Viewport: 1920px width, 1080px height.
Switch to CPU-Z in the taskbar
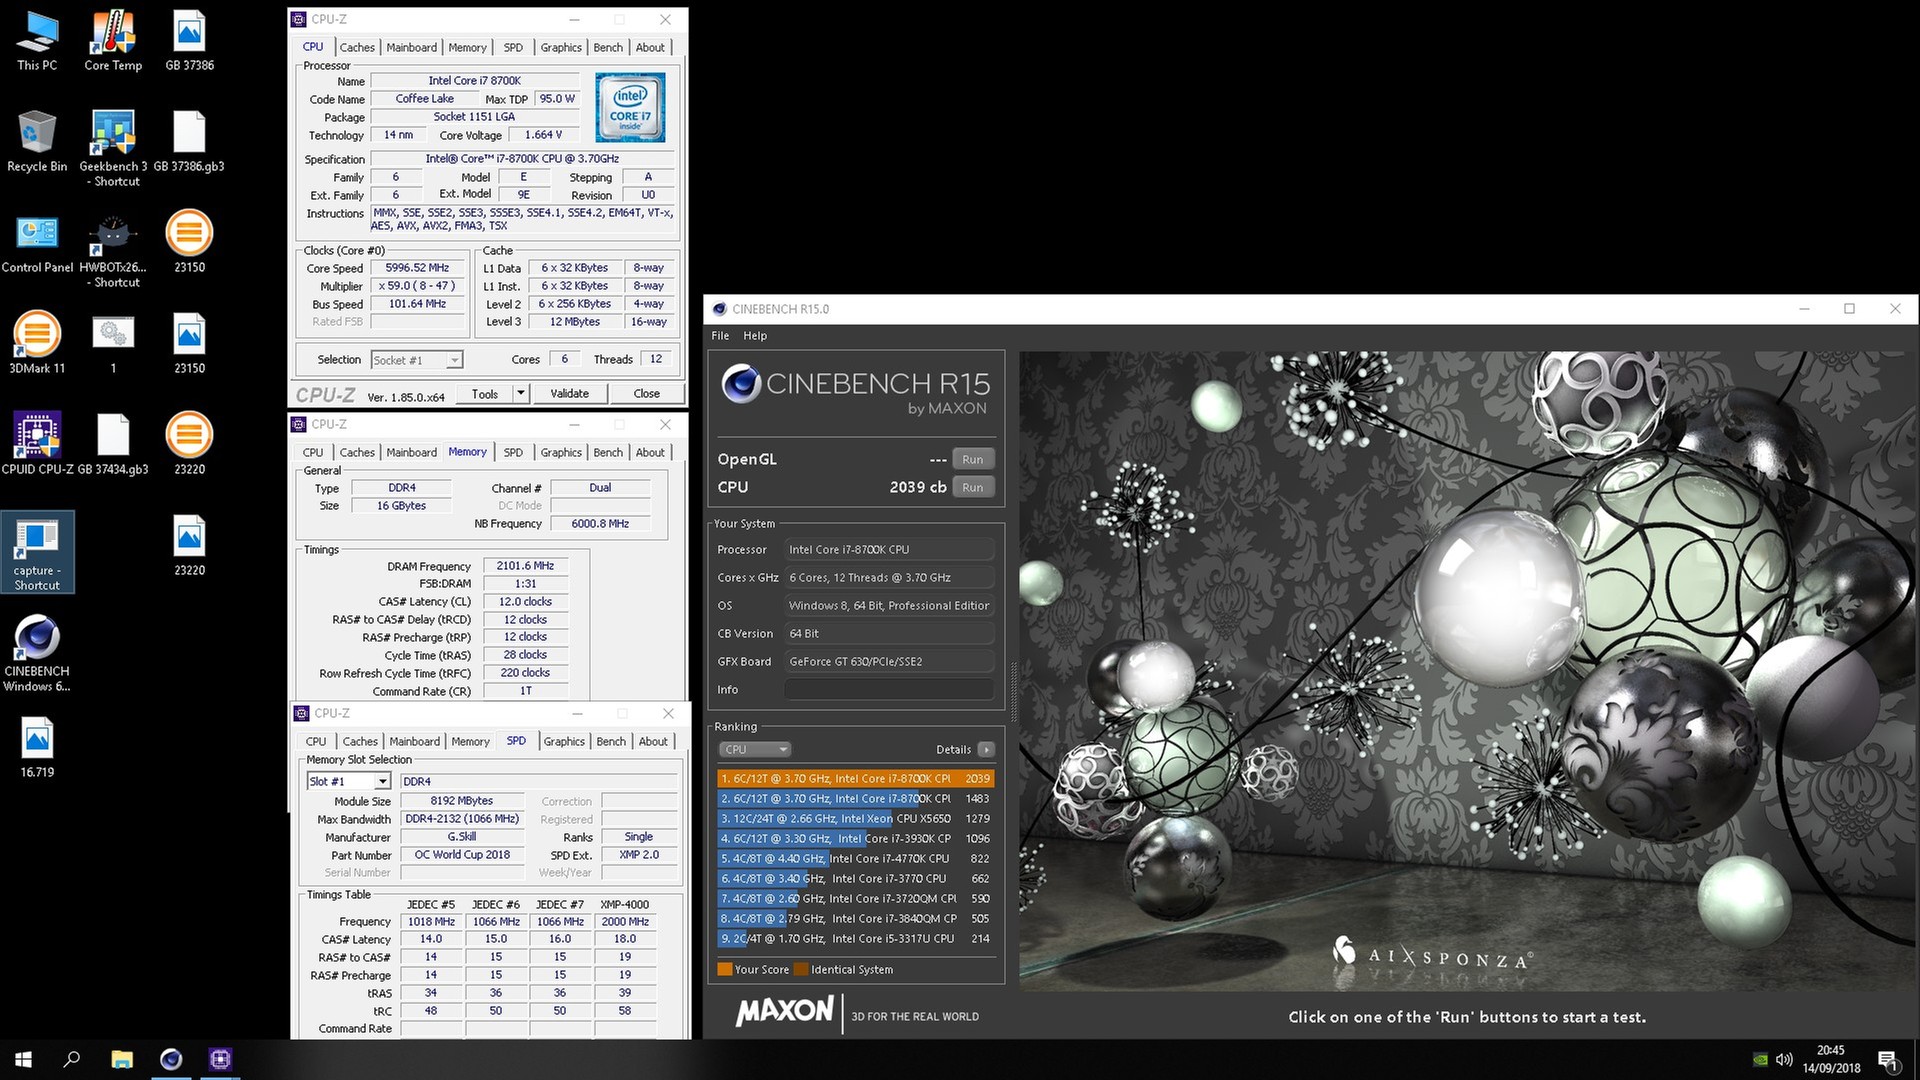click(220, 1059)
